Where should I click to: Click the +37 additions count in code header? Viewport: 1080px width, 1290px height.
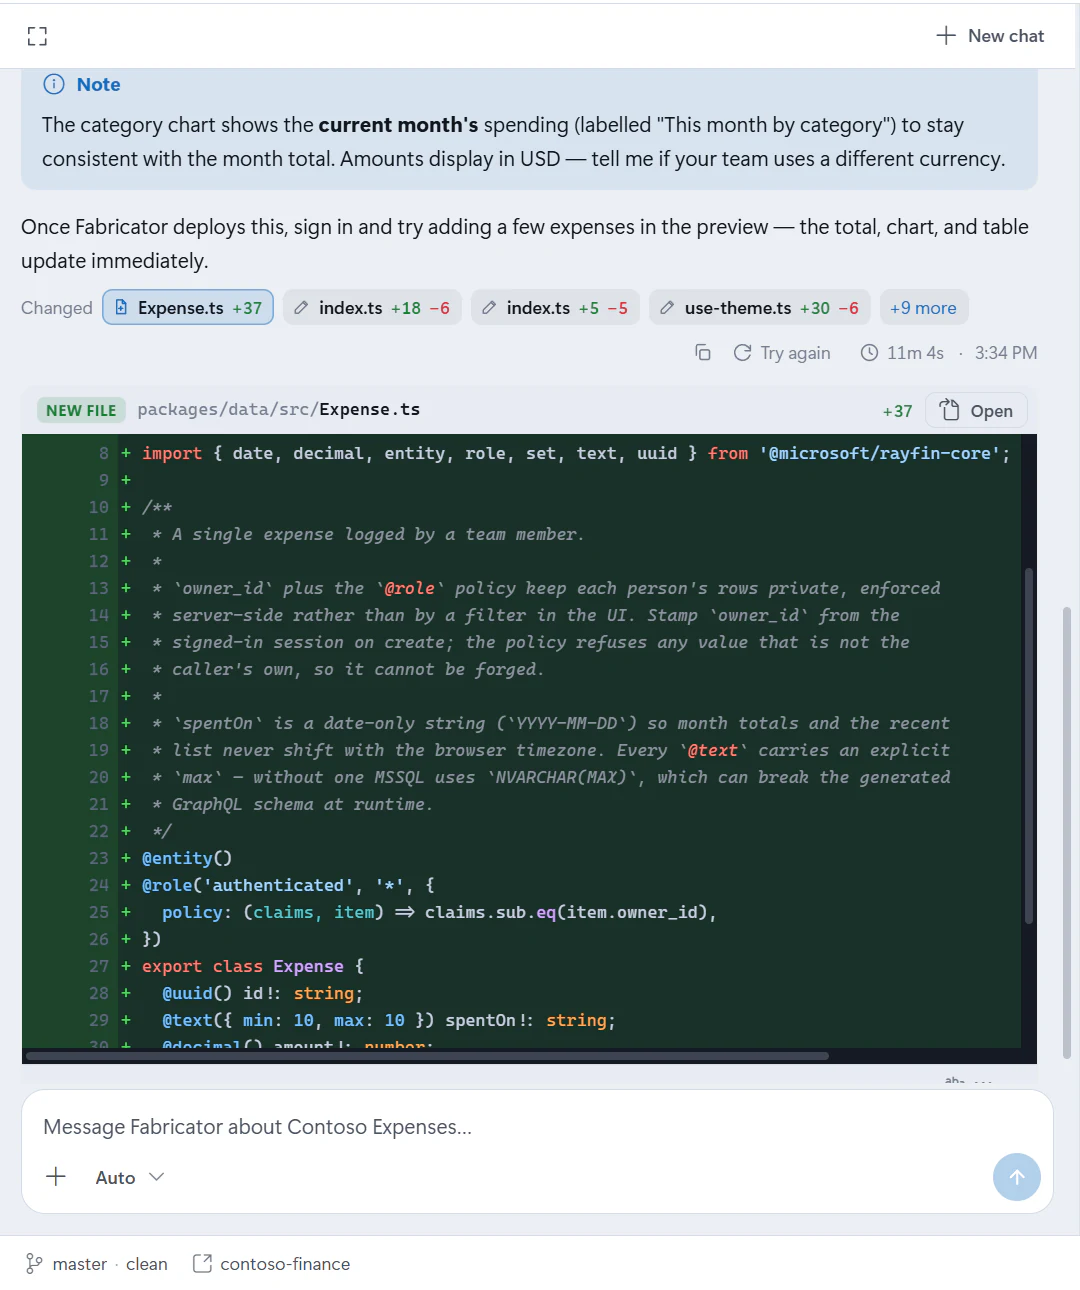pos(897,411)
